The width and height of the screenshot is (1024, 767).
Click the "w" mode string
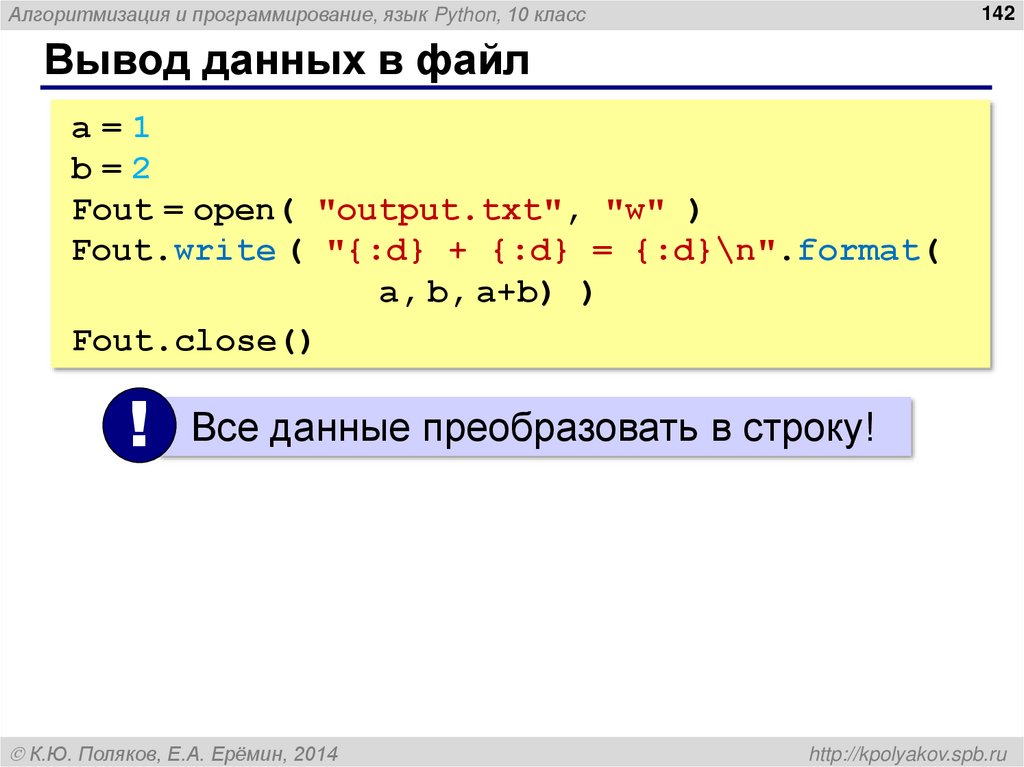tap(635, 210)
